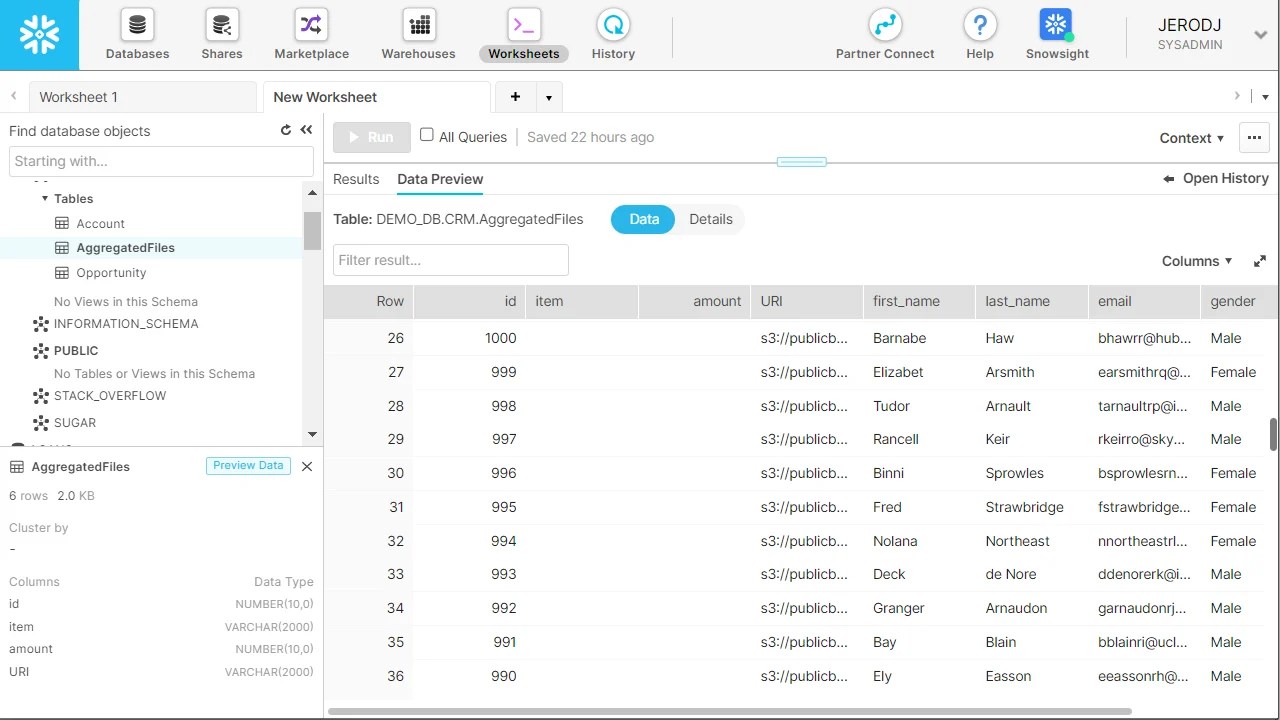Enable the All Queries checkbox
1280x720 pixels.
coord(427,134)
